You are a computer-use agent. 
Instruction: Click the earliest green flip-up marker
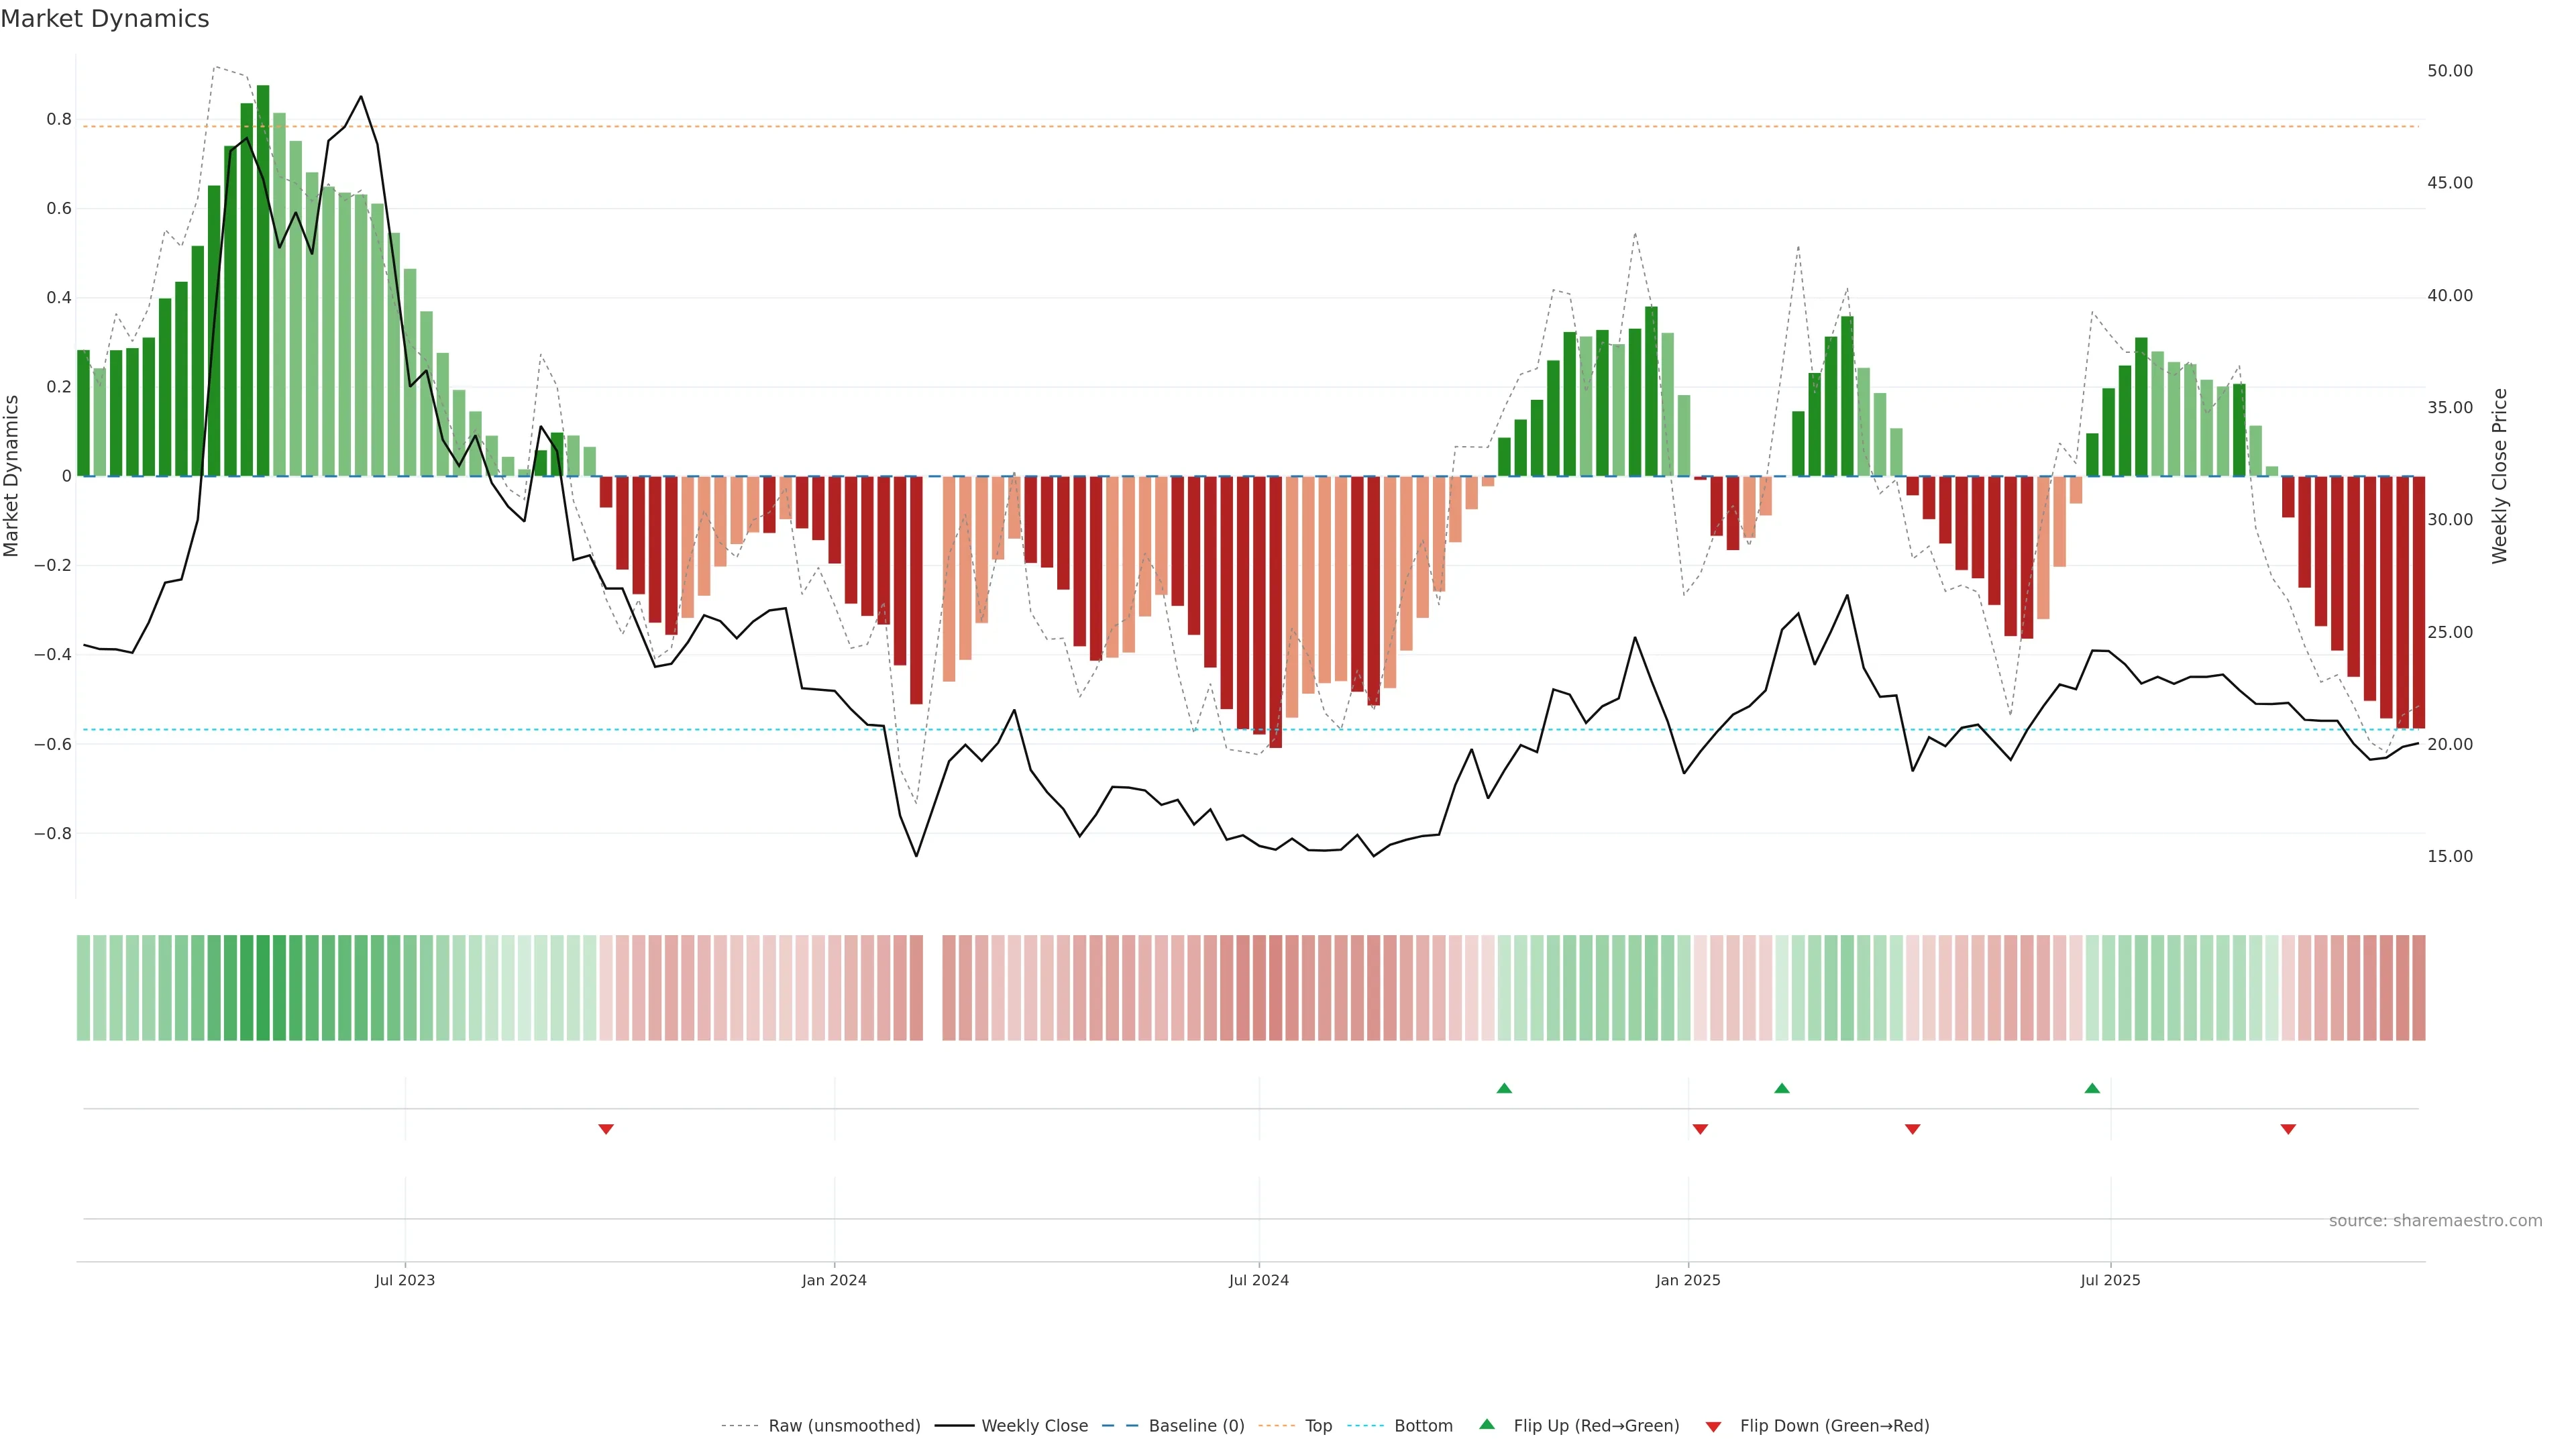pyautogui.click(x=1504, y=1088)
